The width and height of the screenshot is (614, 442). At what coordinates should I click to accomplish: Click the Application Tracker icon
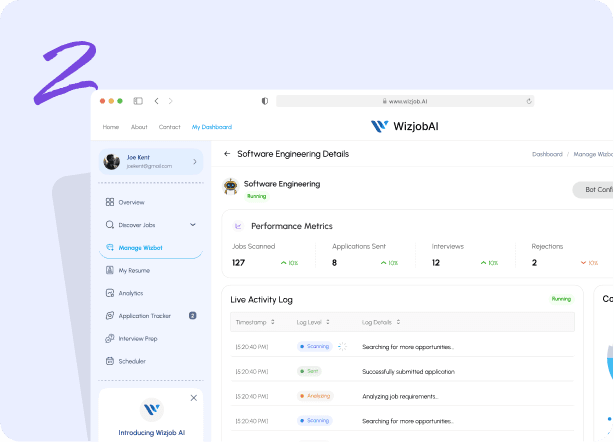[x=110, y=316]
